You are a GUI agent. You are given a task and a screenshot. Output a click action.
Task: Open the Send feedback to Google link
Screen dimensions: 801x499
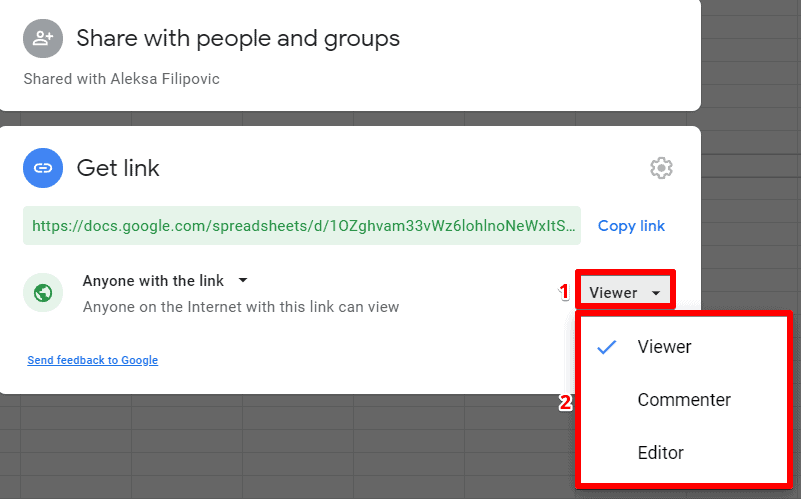click(x=92, y=360)
